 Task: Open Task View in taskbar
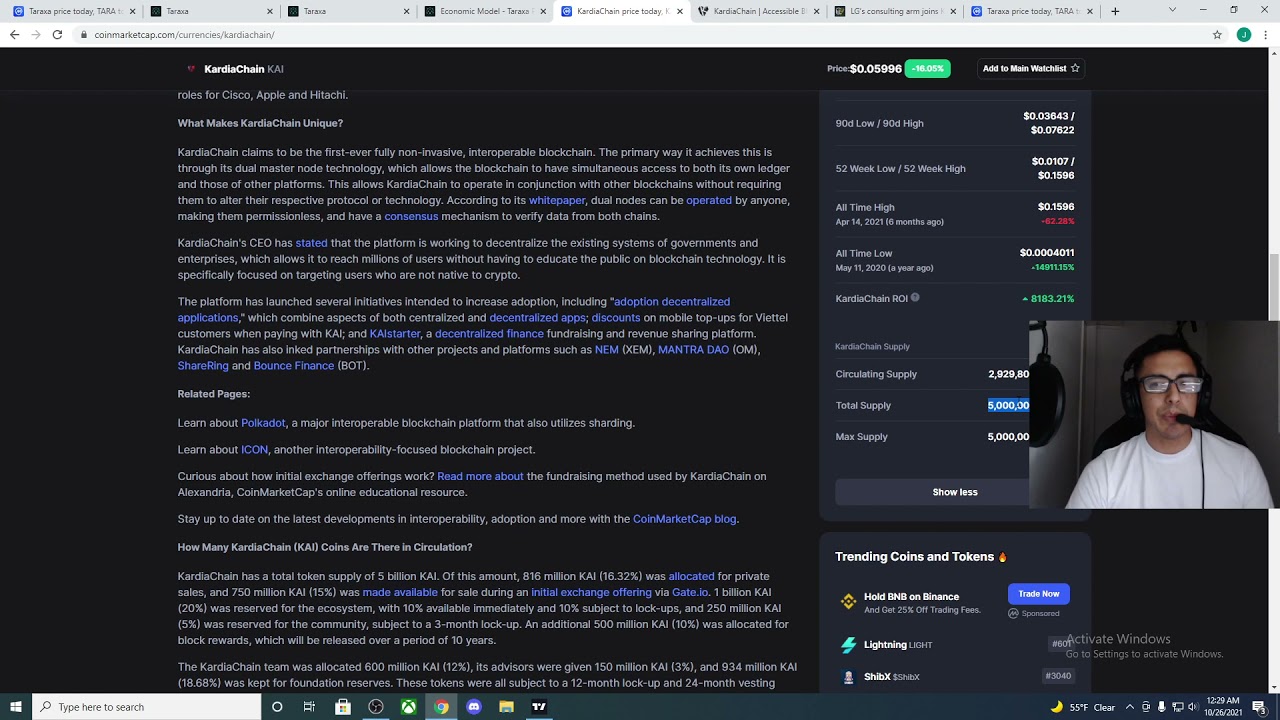coord(309,707)
